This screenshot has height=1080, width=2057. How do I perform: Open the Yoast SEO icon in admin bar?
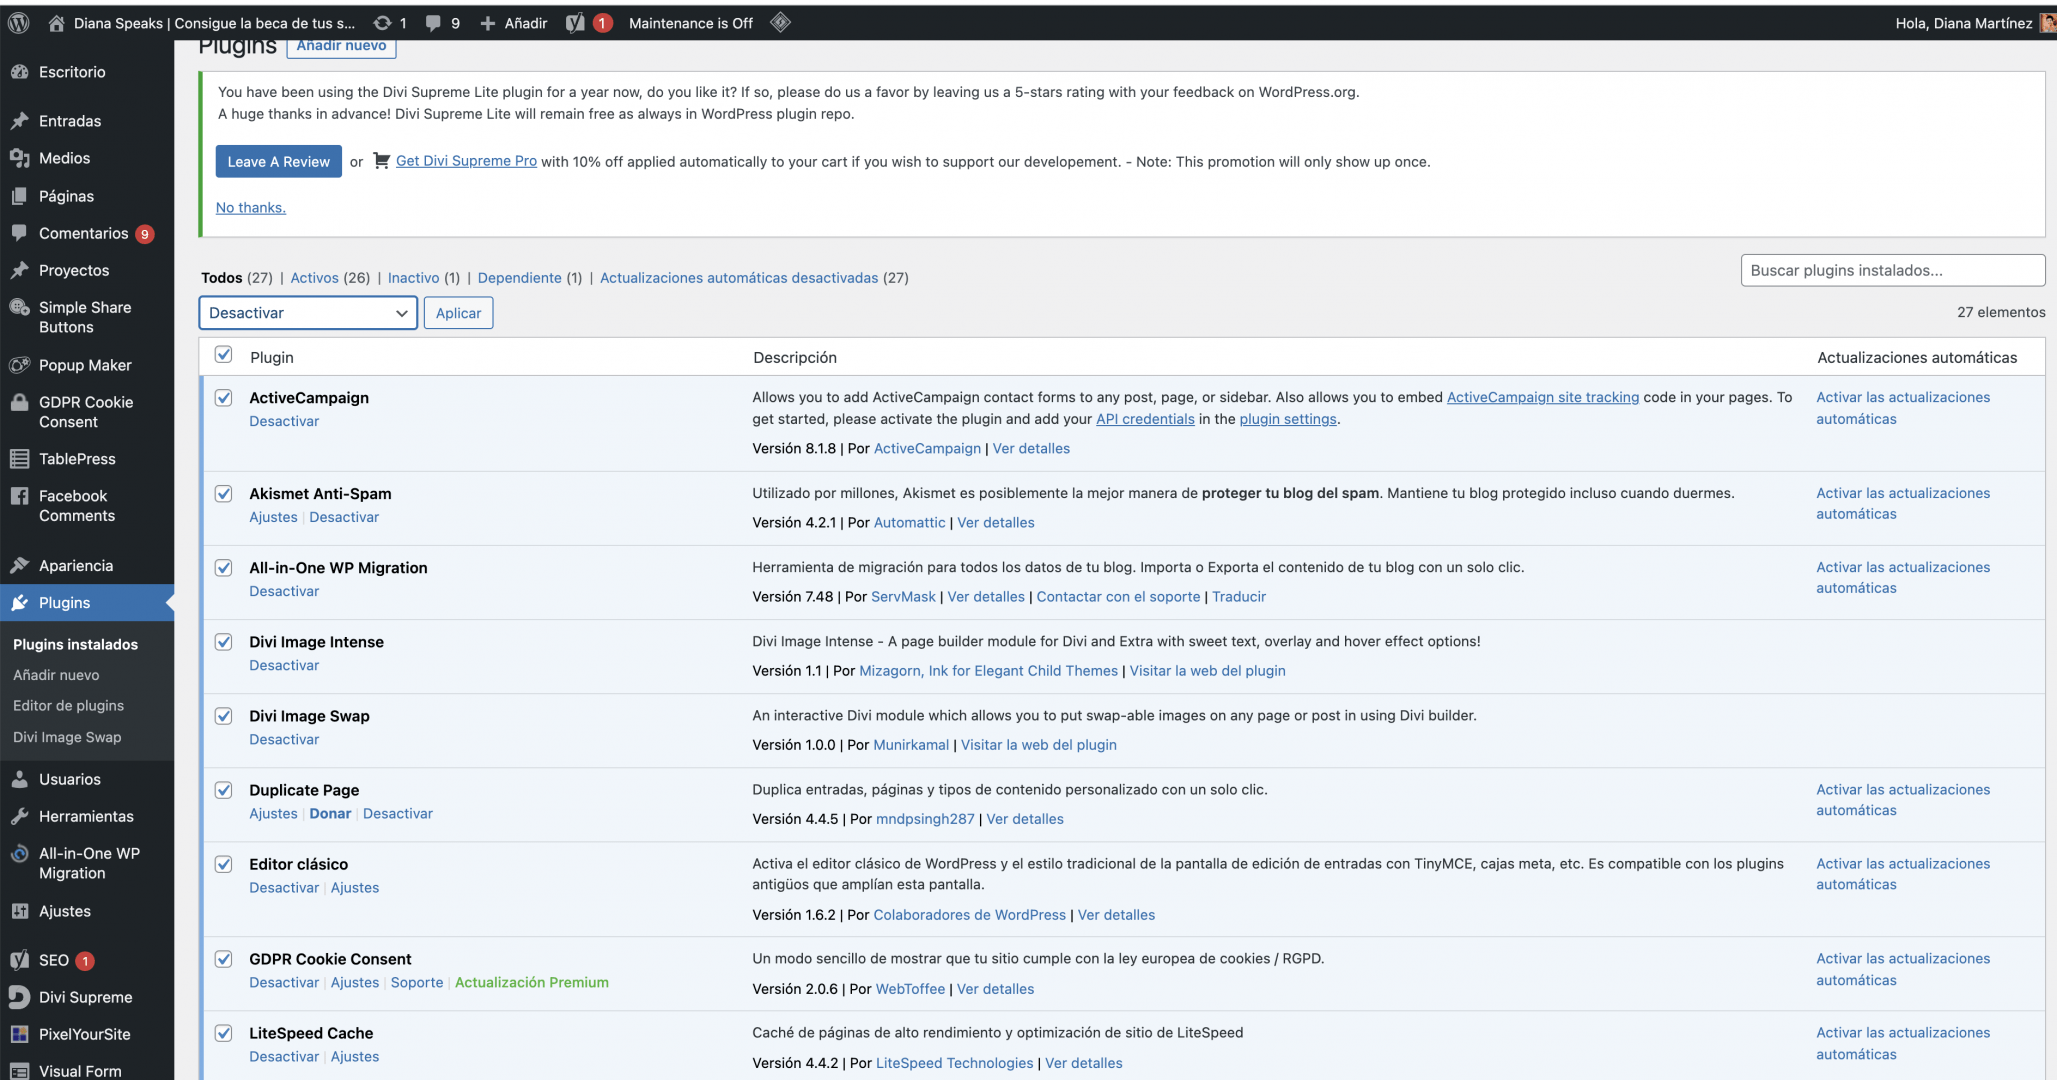(x=575, y=23)
